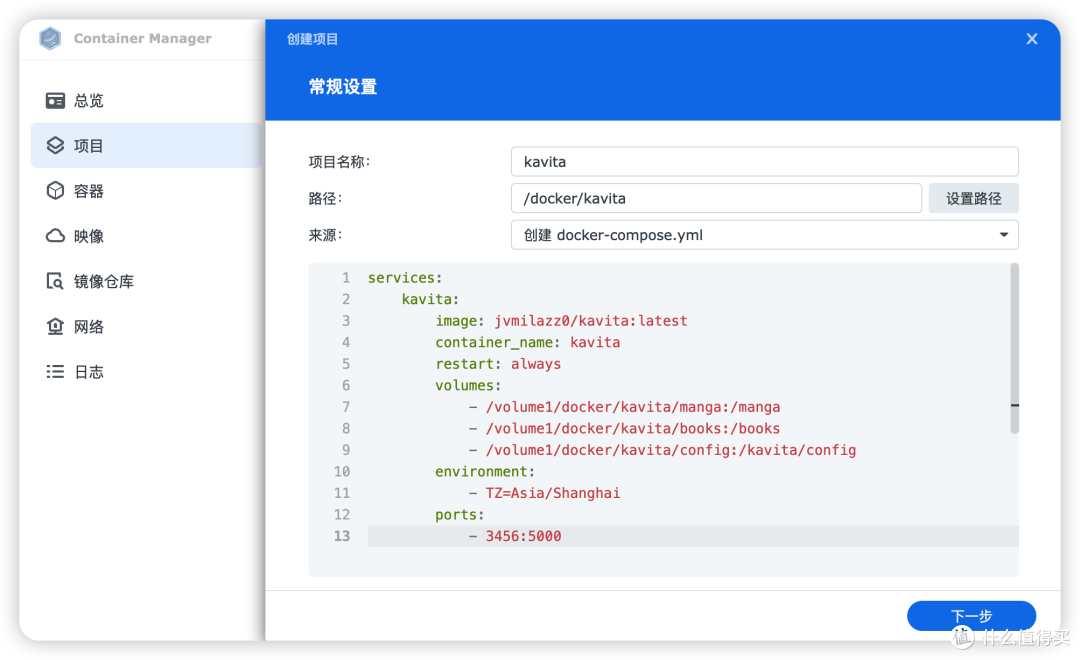Click the 项目 layers icon
1080x660 pixels.
[x=55, y=145]
